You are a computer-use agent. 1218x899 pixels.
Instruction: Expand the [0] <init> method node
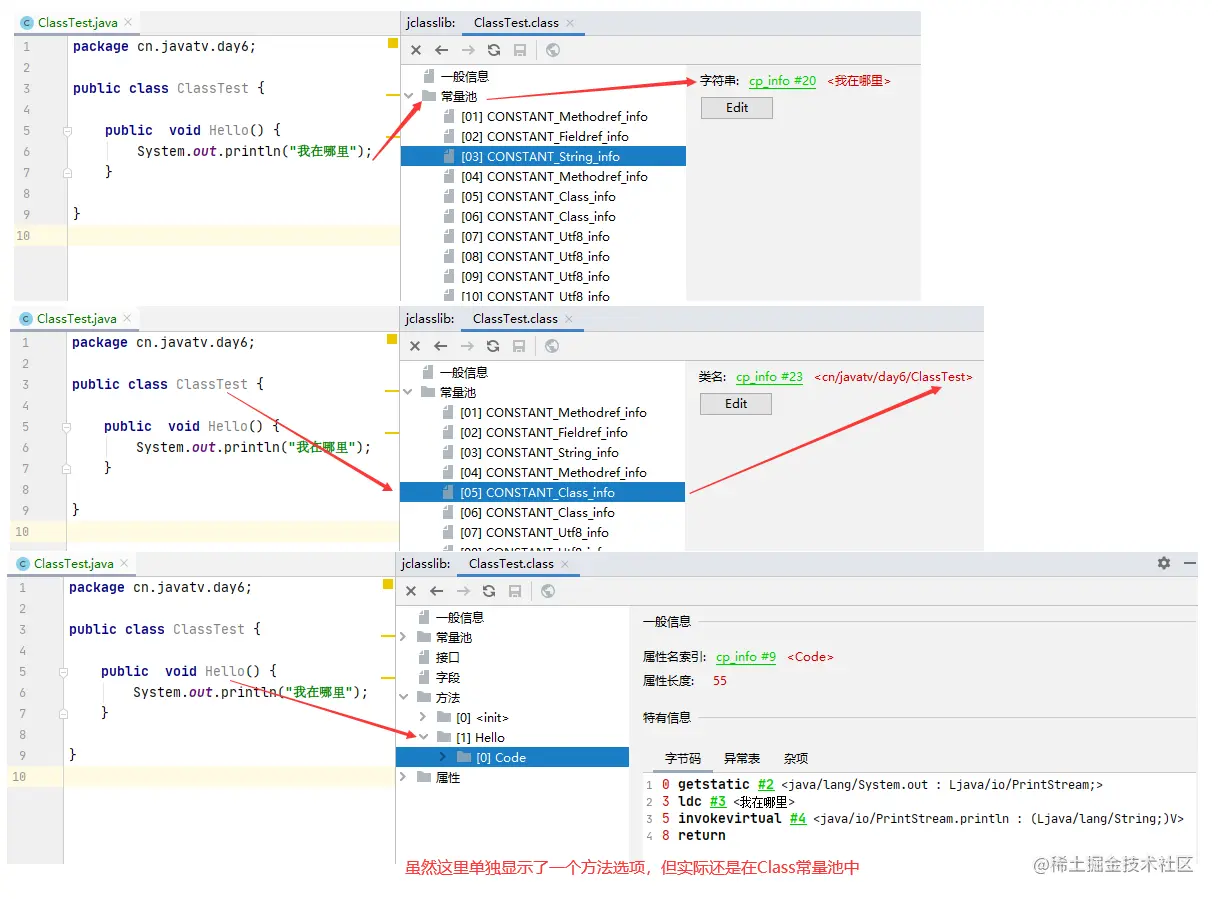(x=423, y=717)
